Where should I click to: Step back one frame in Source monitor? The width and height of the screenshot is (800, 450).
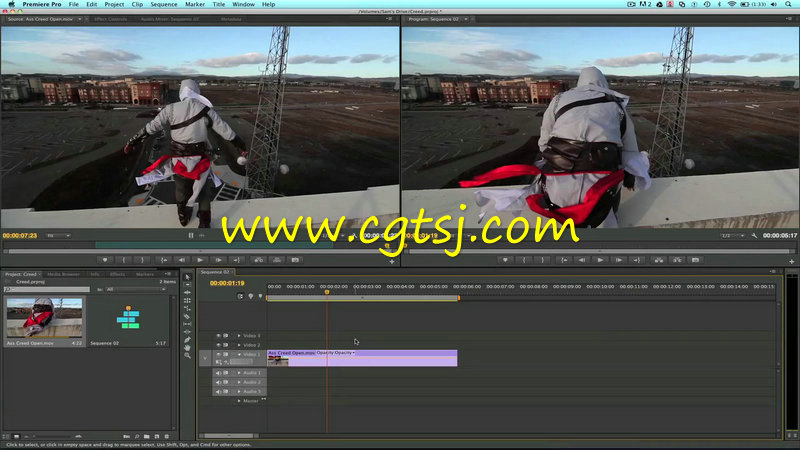[182, 260]
